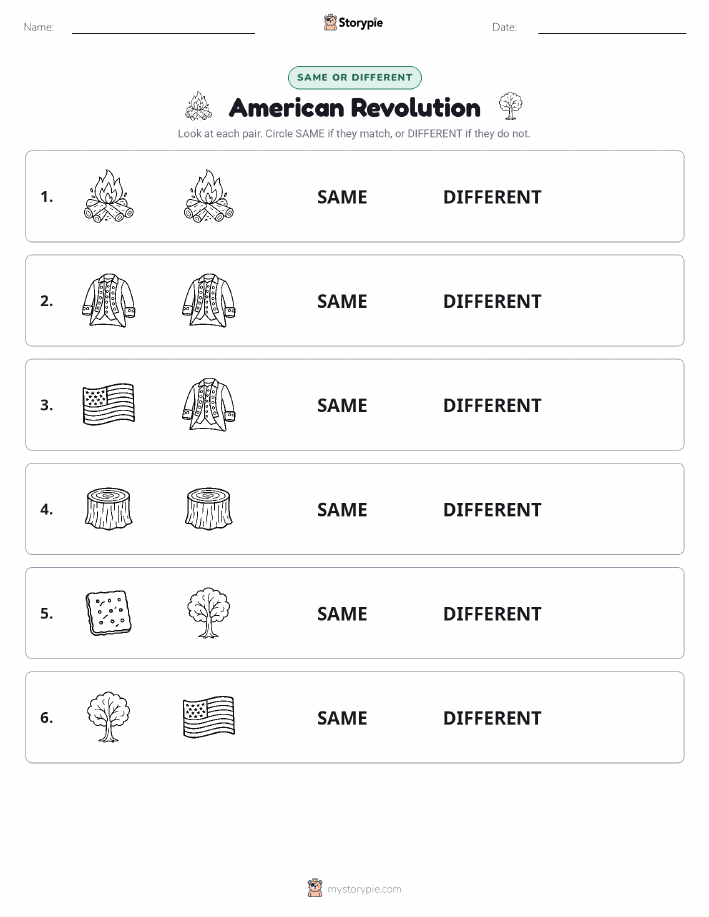The image size is (709, 917).
Task: Click the first campfire image in row 1
Action: (109, 196)
